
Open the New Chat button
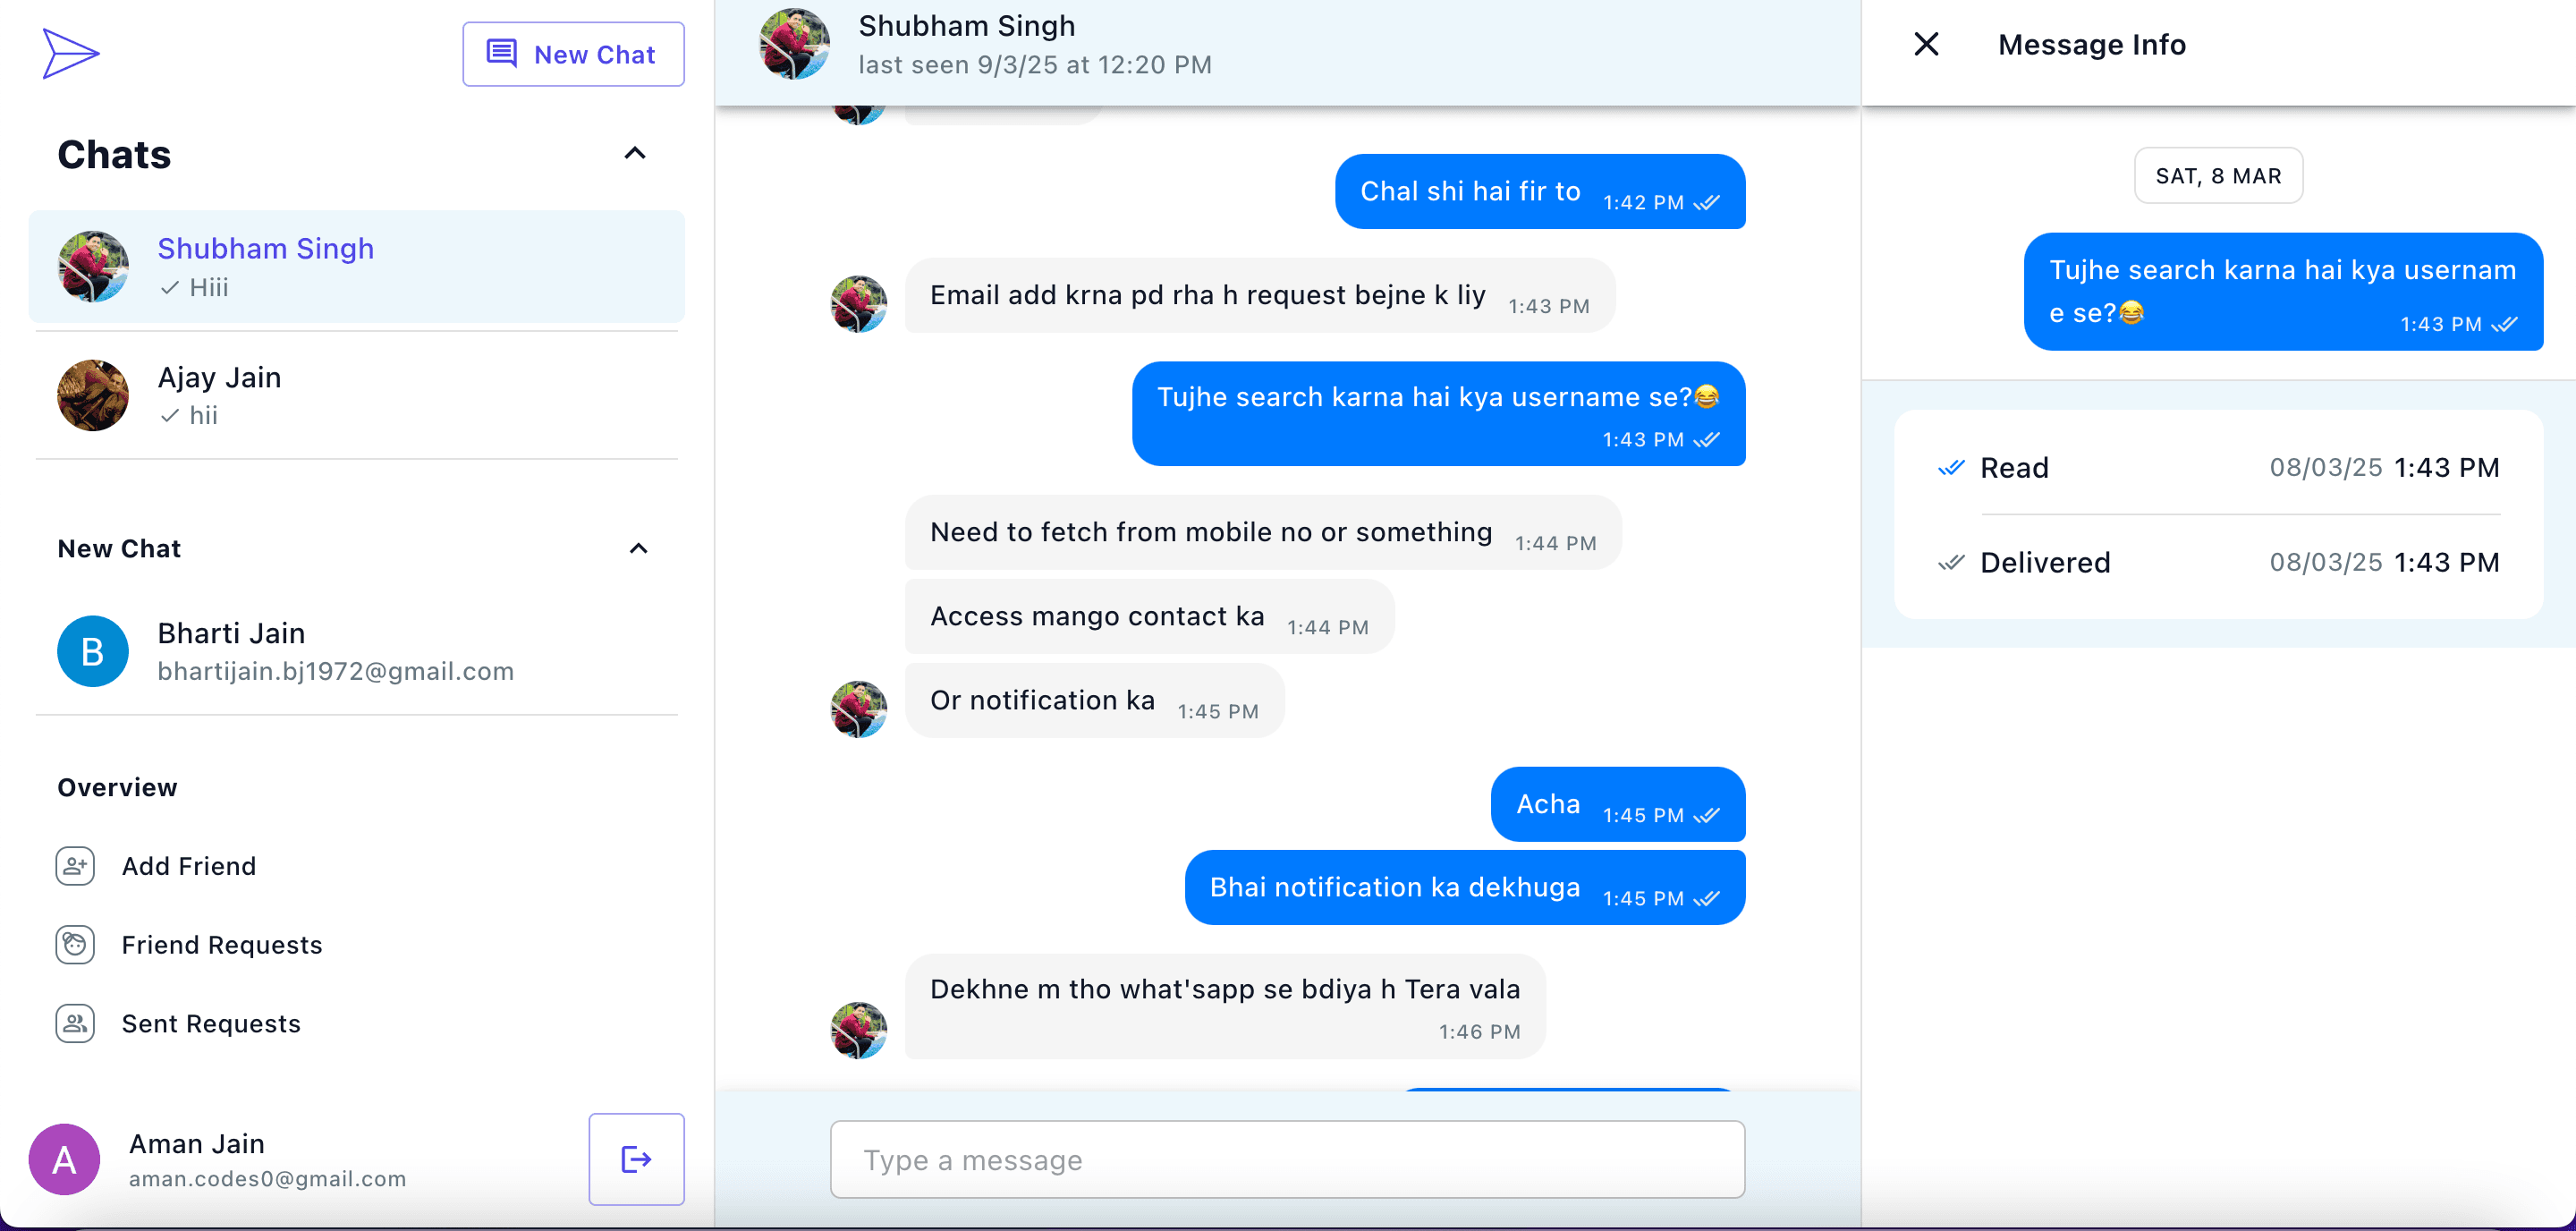click(573, 54)
